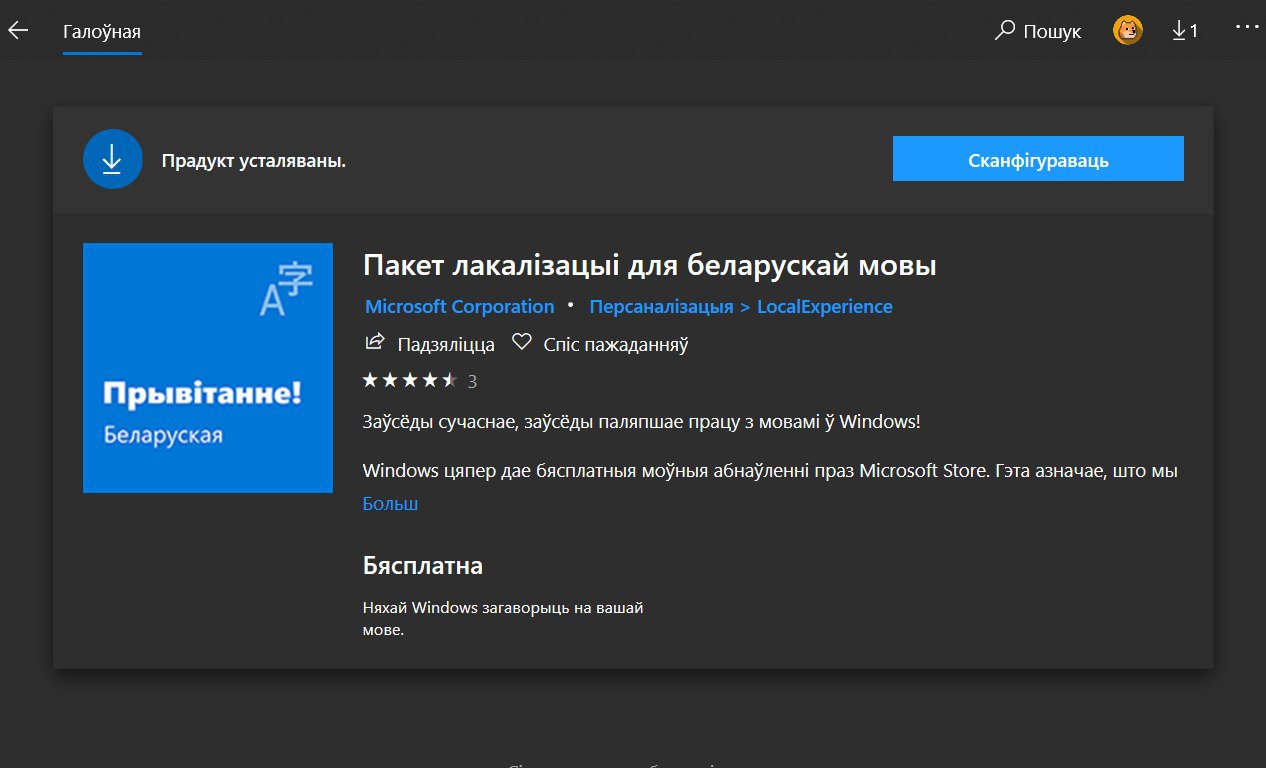Open Персаналізацыя > LocalExperience category link
Screen dimensions: 1266x768
click(740, 307)
